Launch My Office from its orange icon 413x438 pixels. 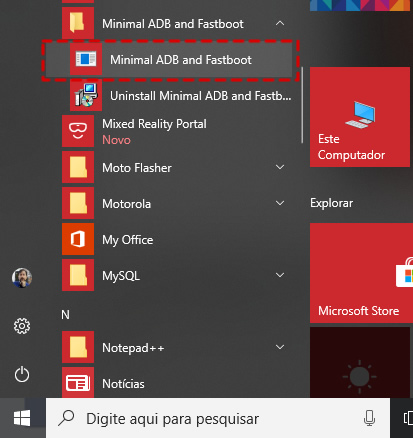[78, 239]
